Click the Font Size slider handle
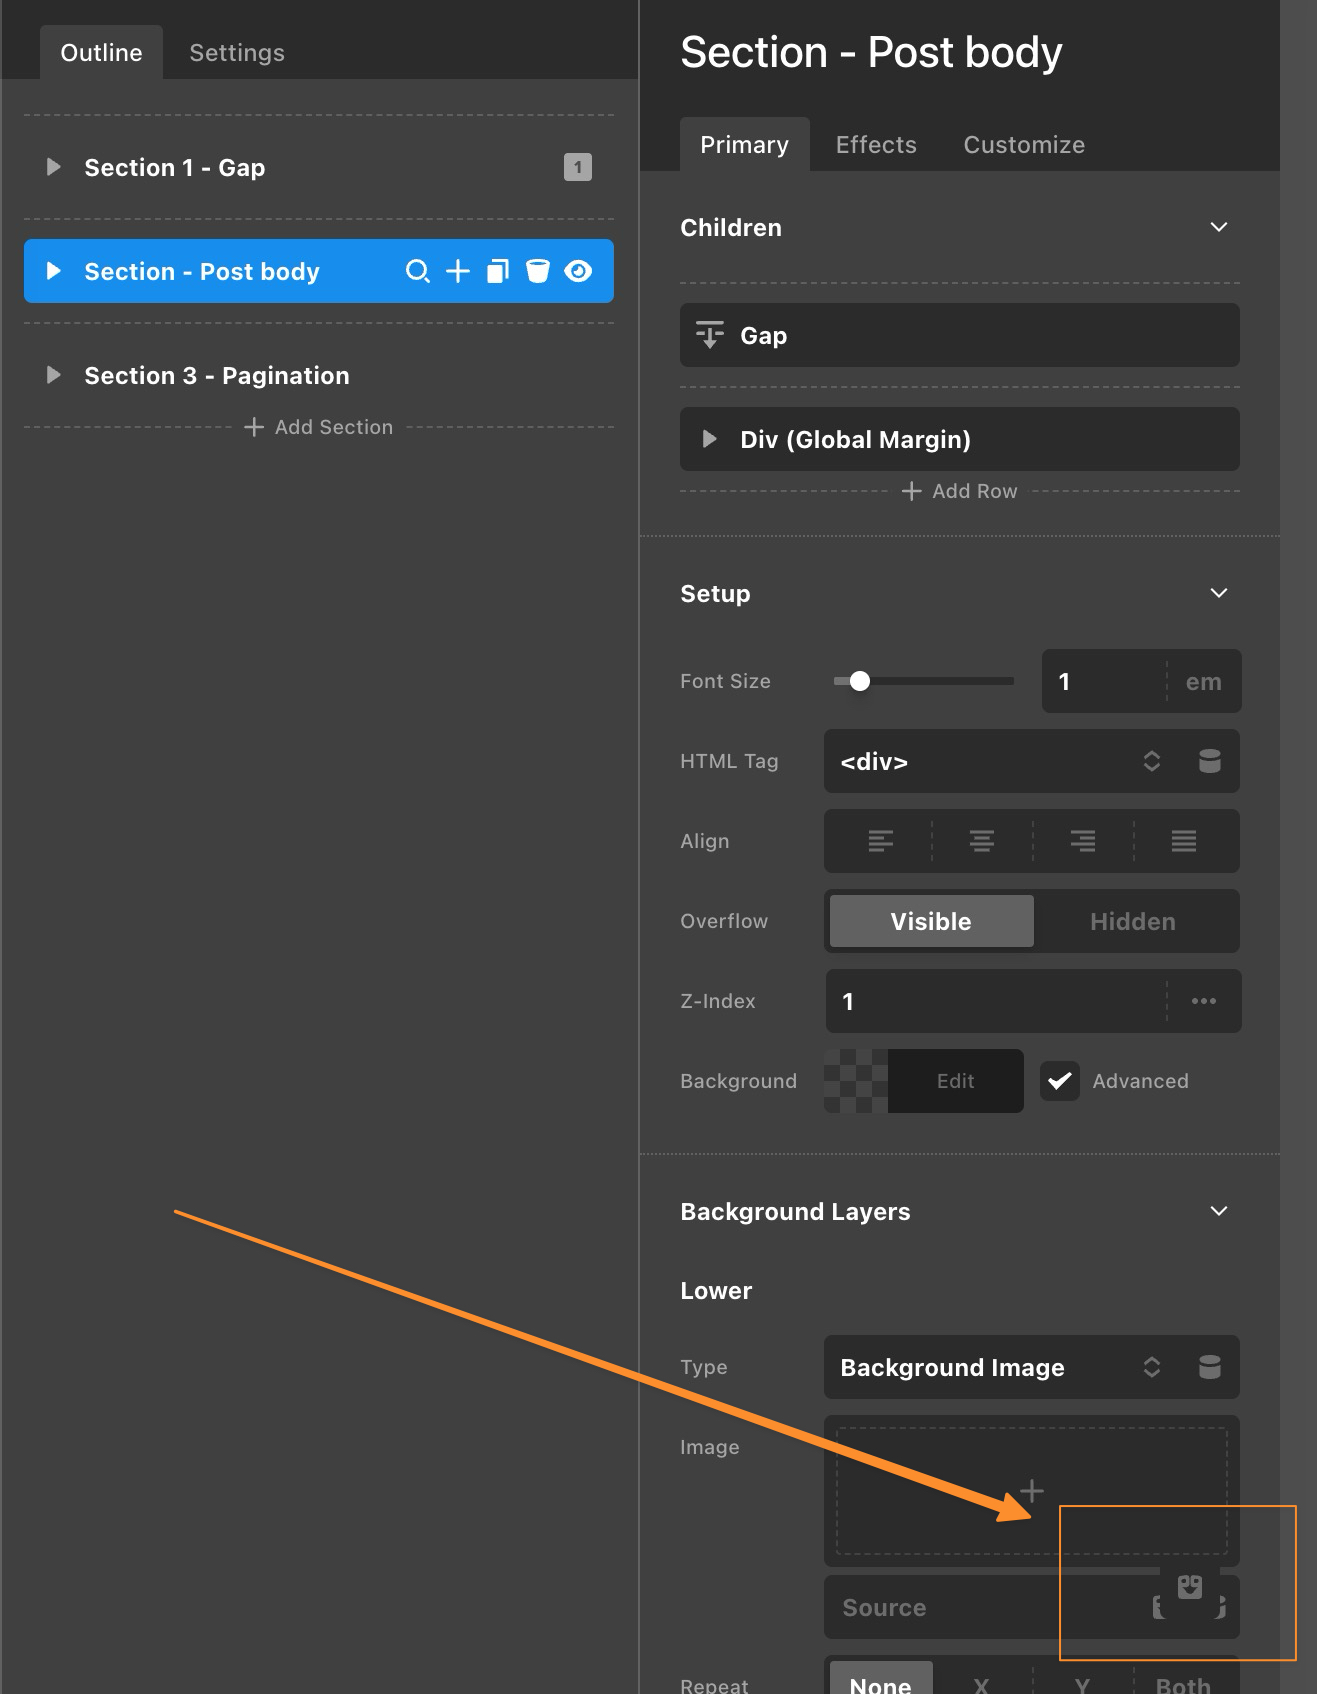Viewport: 1317px width, 1694px height. 859,681
